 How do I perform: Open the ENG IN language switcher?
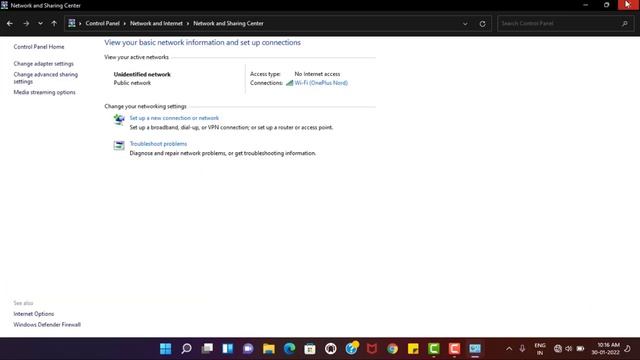click(540, 349)
